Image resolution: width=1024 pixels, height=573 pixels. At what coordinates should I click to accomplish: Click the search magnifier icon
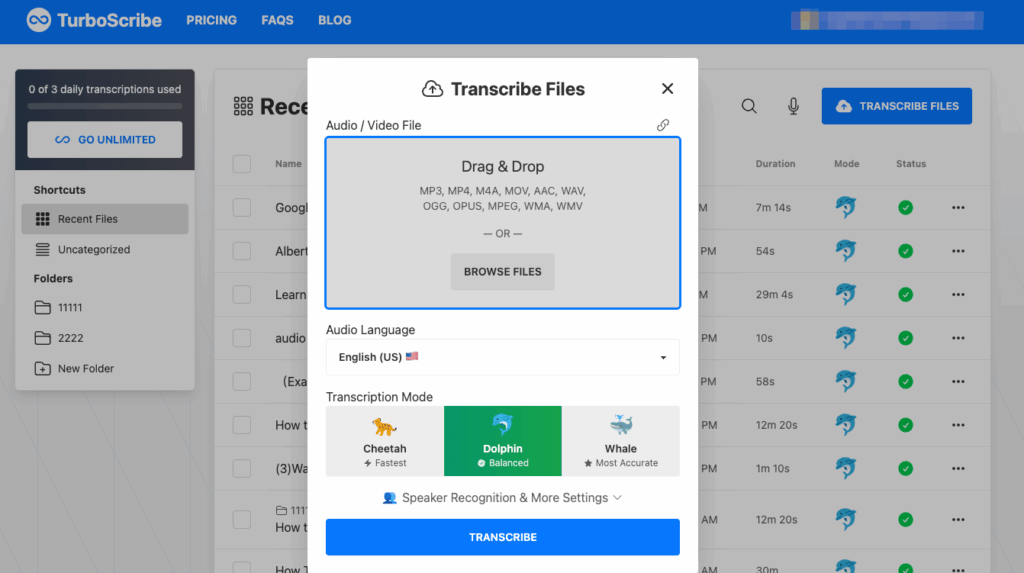click(749, 106)
